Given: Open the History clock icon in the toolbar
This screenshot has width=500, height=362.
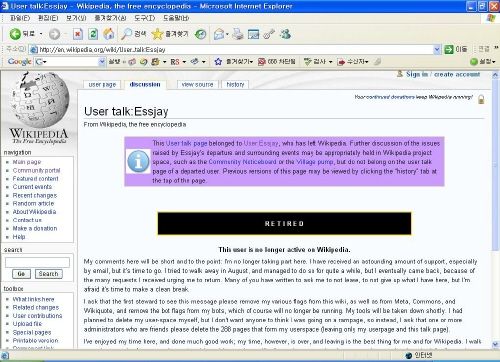Looking at the screenshot, I should coord(200,34).
